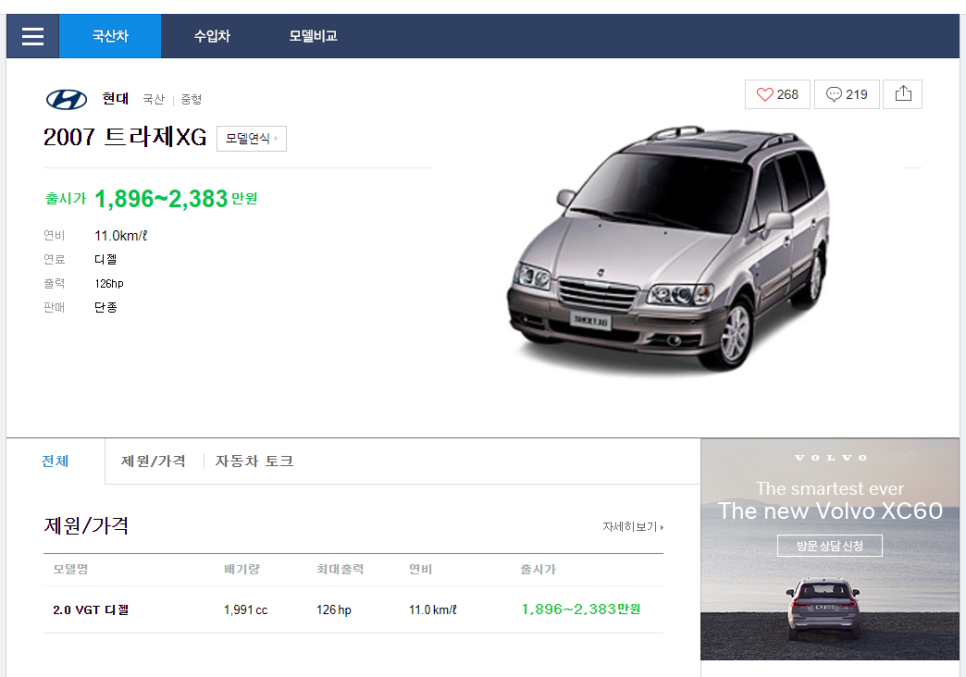This screenshot has height=677, width=966.
Task: Expand the 모델연식 dropdown
Action: 251,139
